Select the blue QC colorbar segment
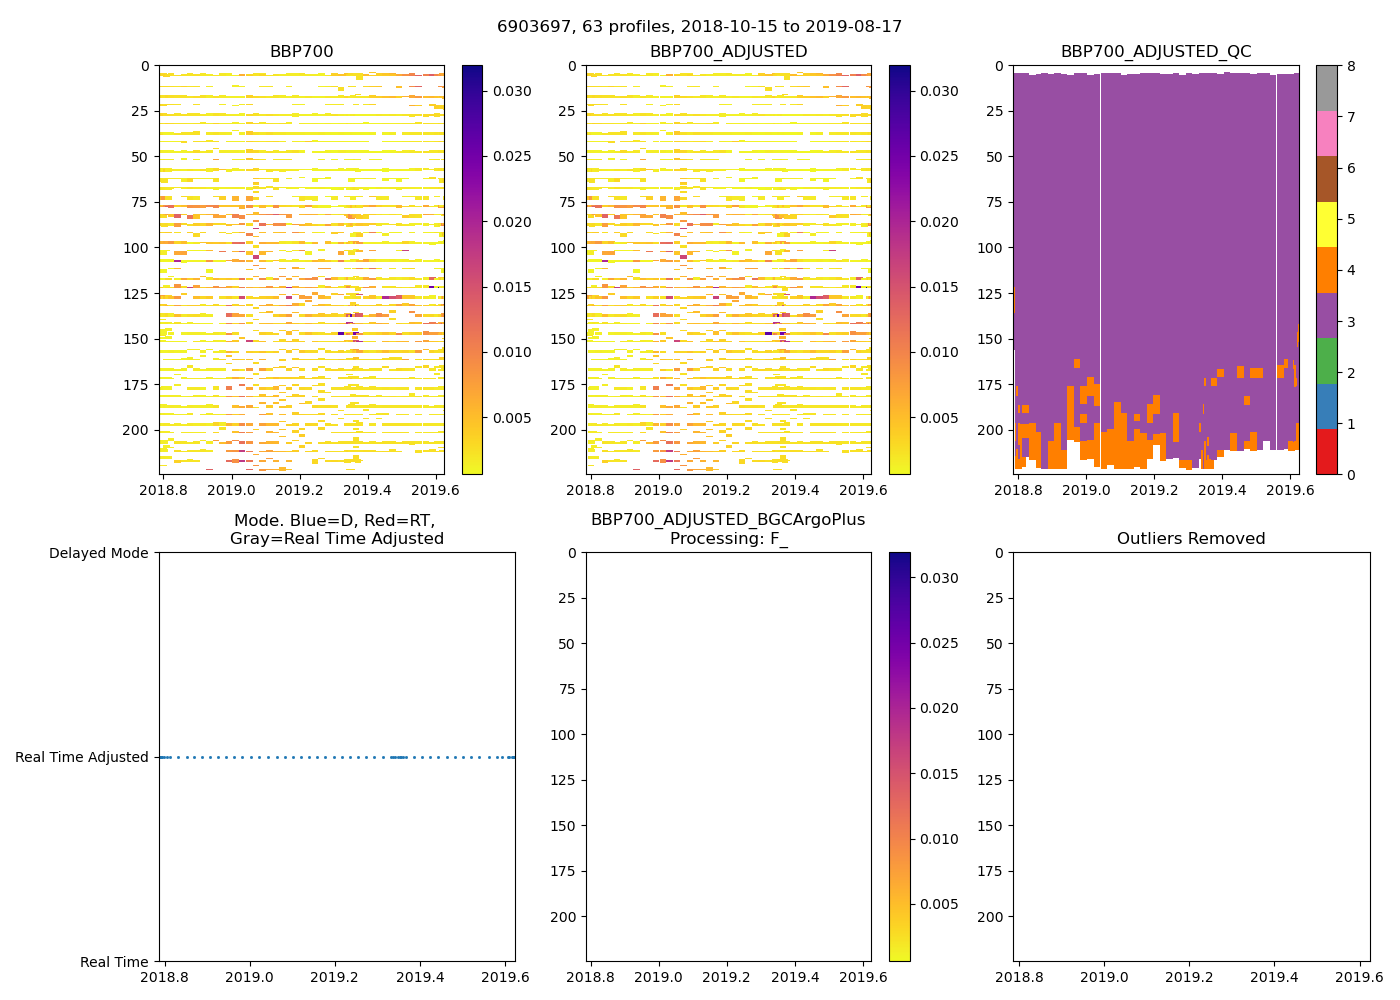This screenshot has height=1000, width=1400. point(1326,406)
